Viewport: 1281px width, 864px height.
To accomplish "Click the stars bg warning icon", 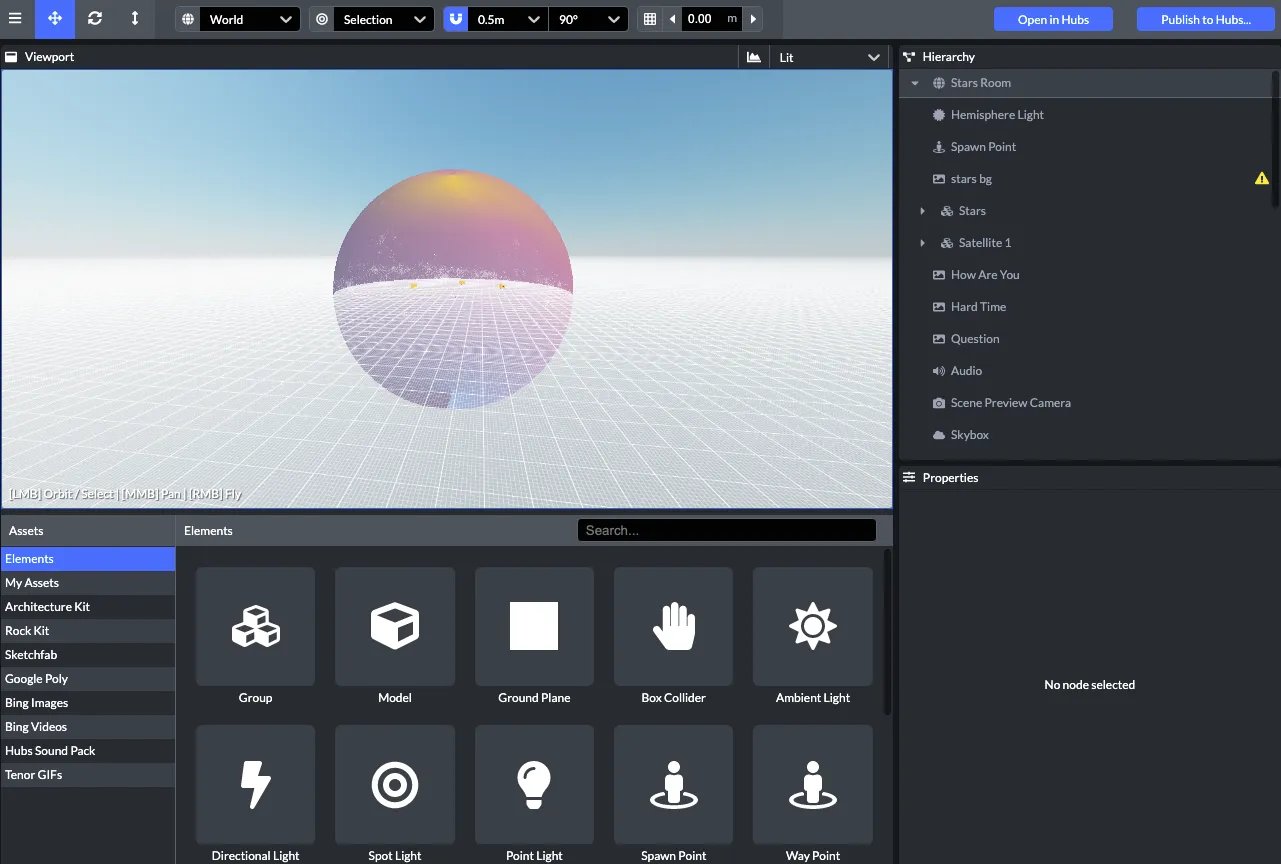I will [x=1261, y=179].
